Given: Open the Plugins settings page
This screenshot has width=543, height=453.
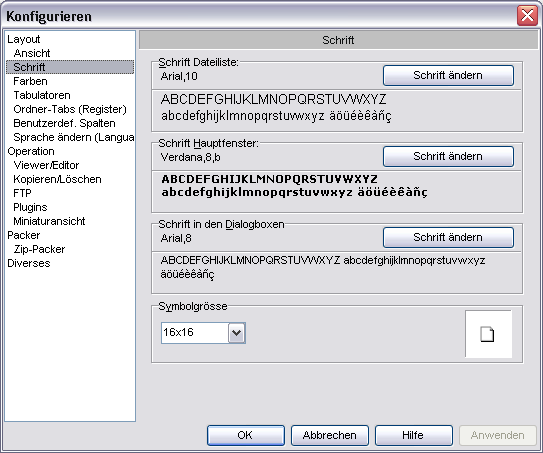Looking at the screenshot, I should tap(30, 207).
